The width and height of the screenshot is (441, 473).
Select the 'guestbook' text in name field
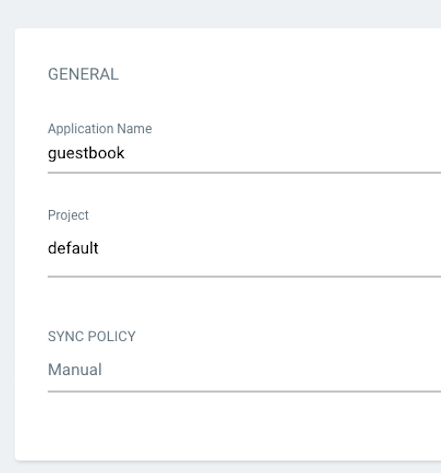pos(86,154)
